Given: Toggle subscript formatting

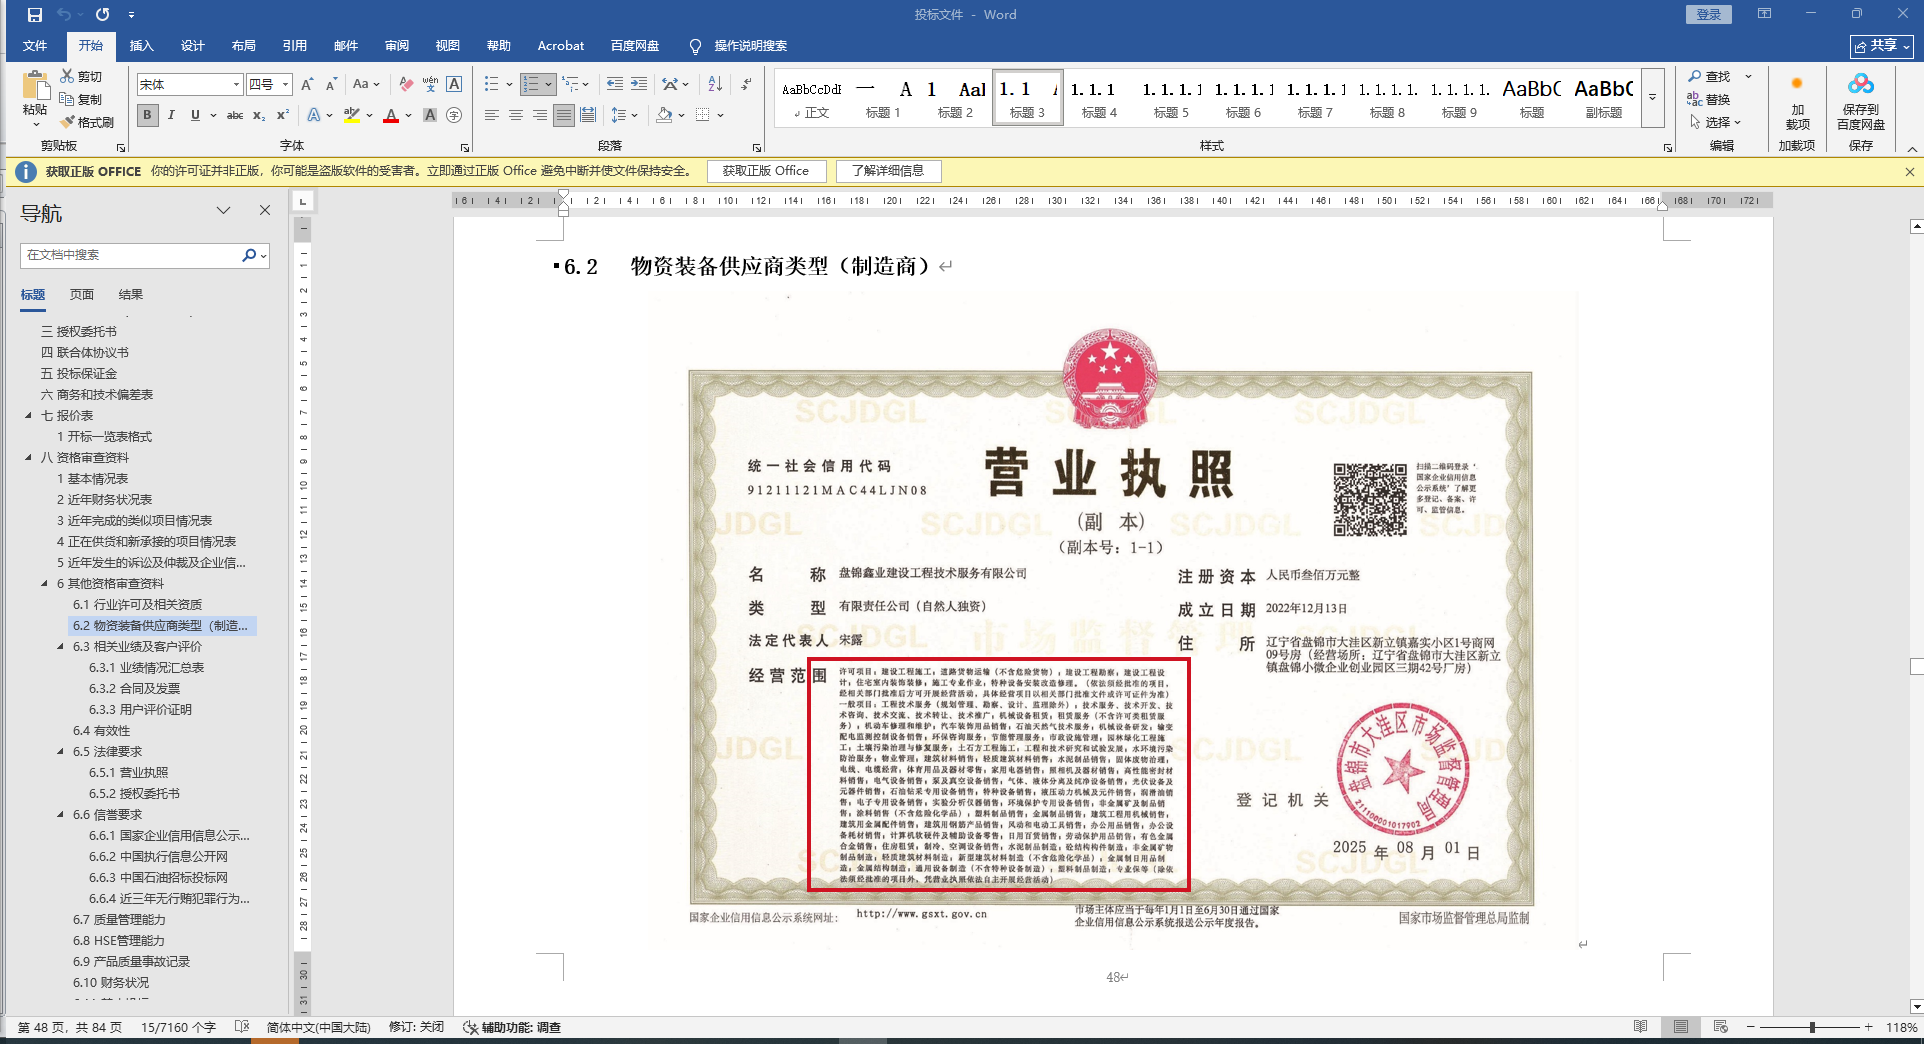Looking at the screenshot, I should tap(259, 115).
